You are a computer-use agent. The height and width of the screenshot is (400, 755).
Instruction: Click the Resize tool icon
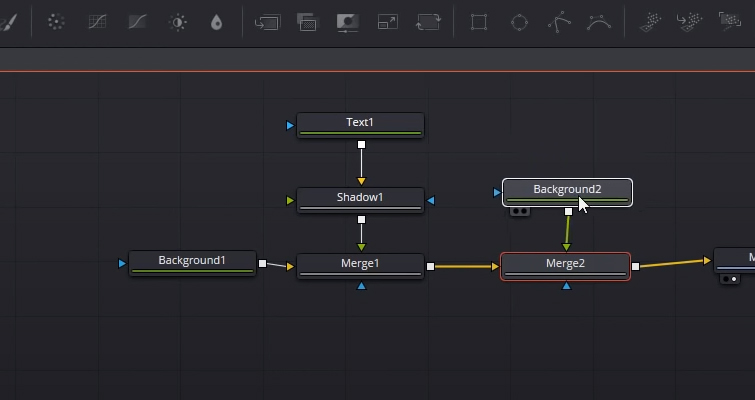[388, 22]
